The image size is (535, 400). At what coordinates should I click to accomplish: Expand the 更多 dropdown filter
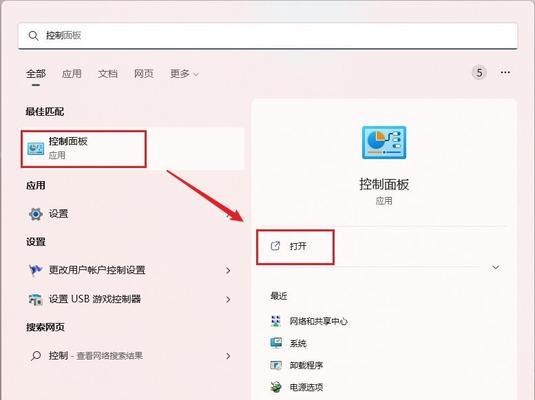184,73
